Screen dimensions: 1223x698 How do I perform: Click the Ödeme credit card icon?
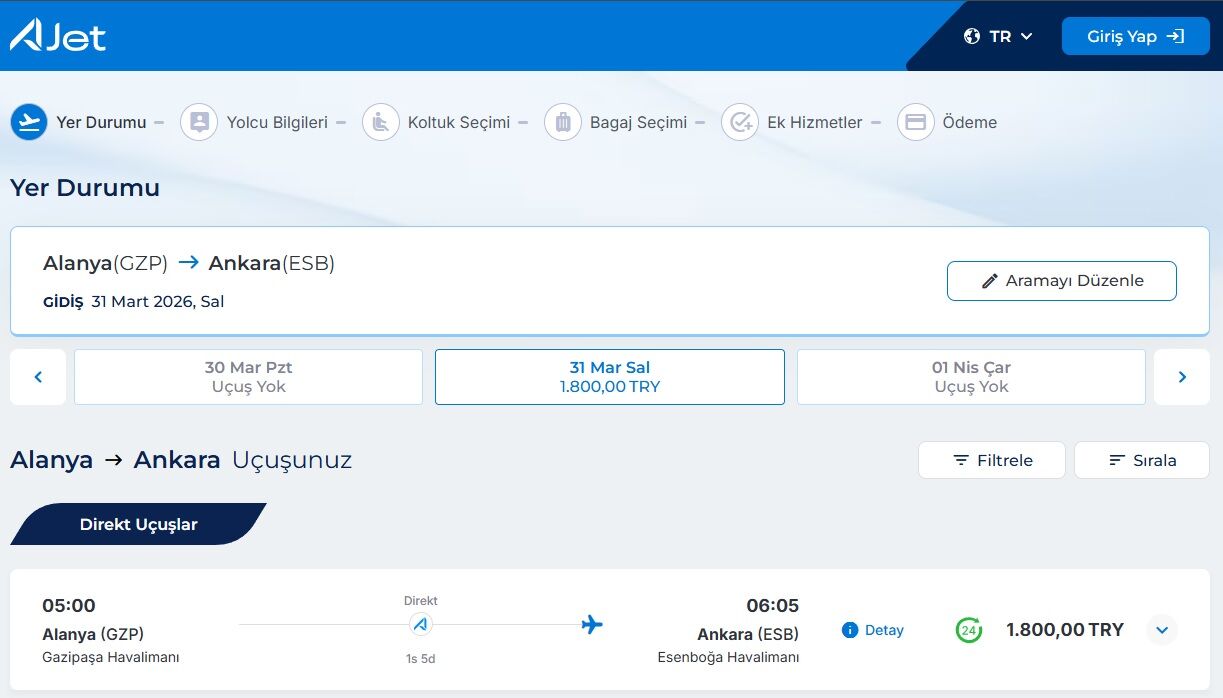click(x=915, y=122)
